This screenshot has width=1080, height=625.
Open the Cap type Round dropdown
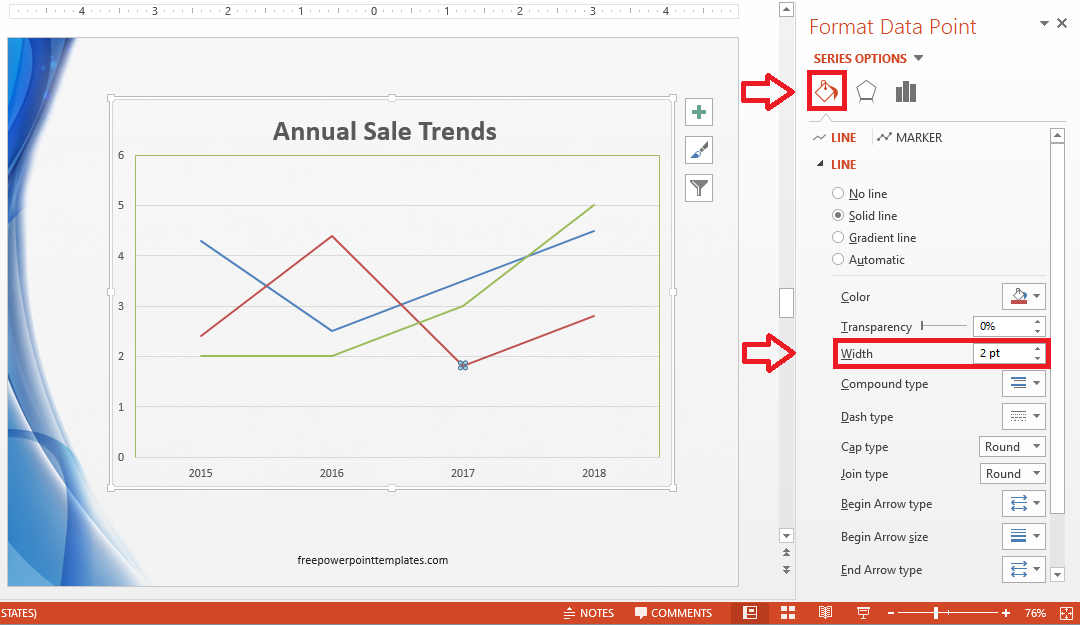pos(1012,446)
